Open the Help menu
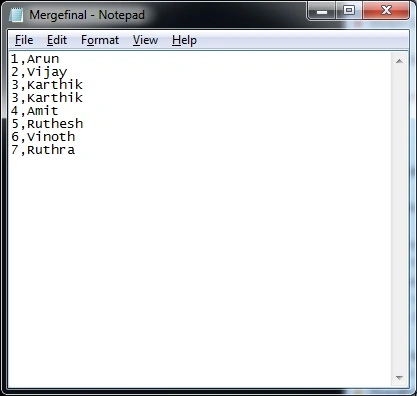The width and height of the screenshot is (417, 396). 184,40
